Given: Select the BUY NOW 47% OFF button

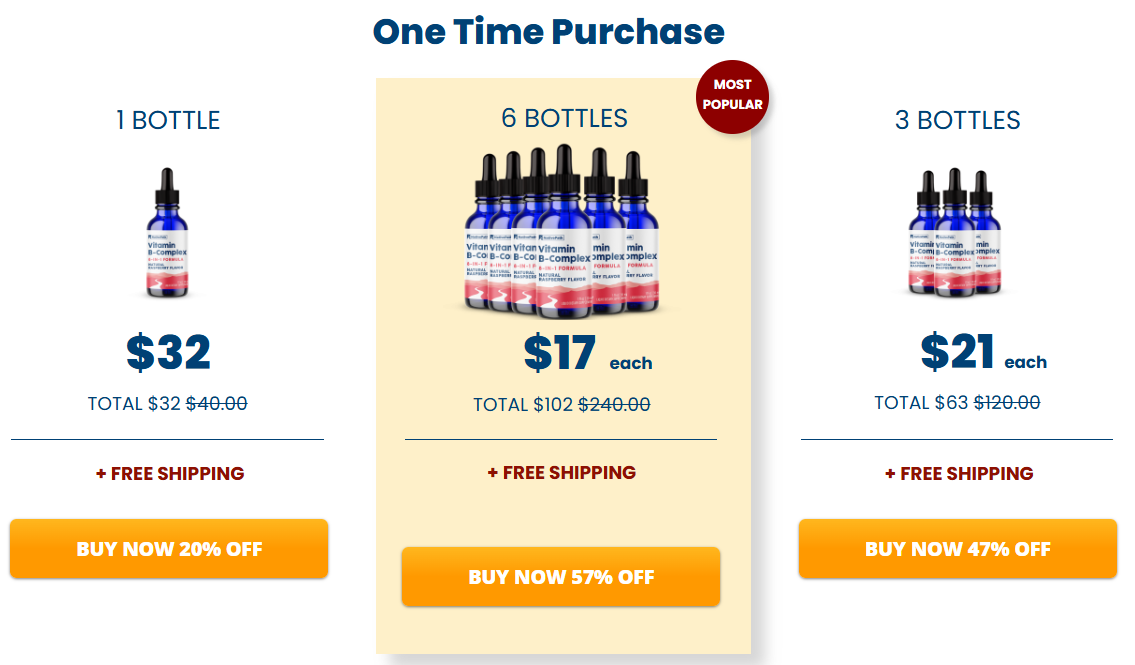Looking at the screenshot, I should [x=957, y=549].
